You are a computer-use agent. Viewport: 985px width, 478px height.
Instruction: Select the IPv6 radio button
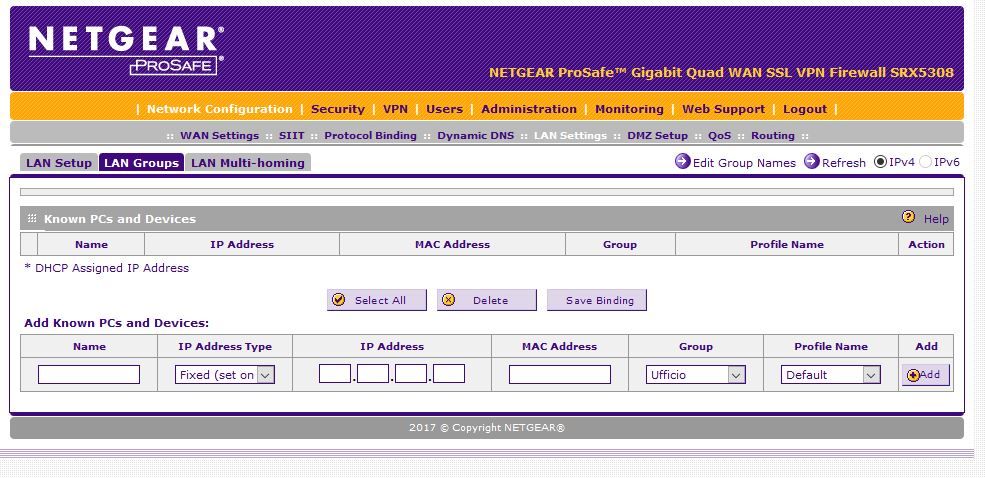(925, 162)
